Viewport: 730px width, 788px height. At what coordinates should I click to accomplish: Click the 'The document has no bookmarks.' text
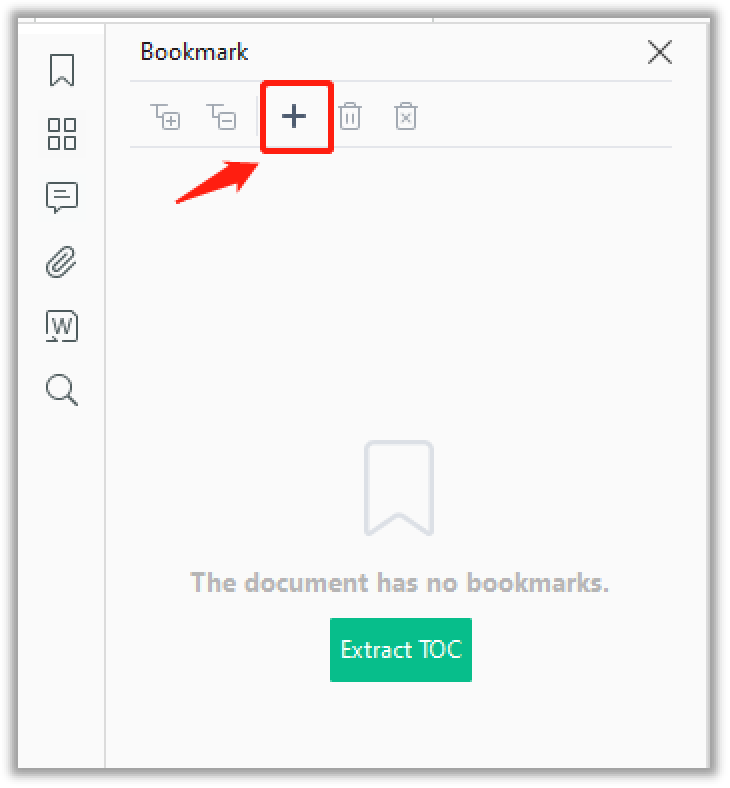click(399, 583)
